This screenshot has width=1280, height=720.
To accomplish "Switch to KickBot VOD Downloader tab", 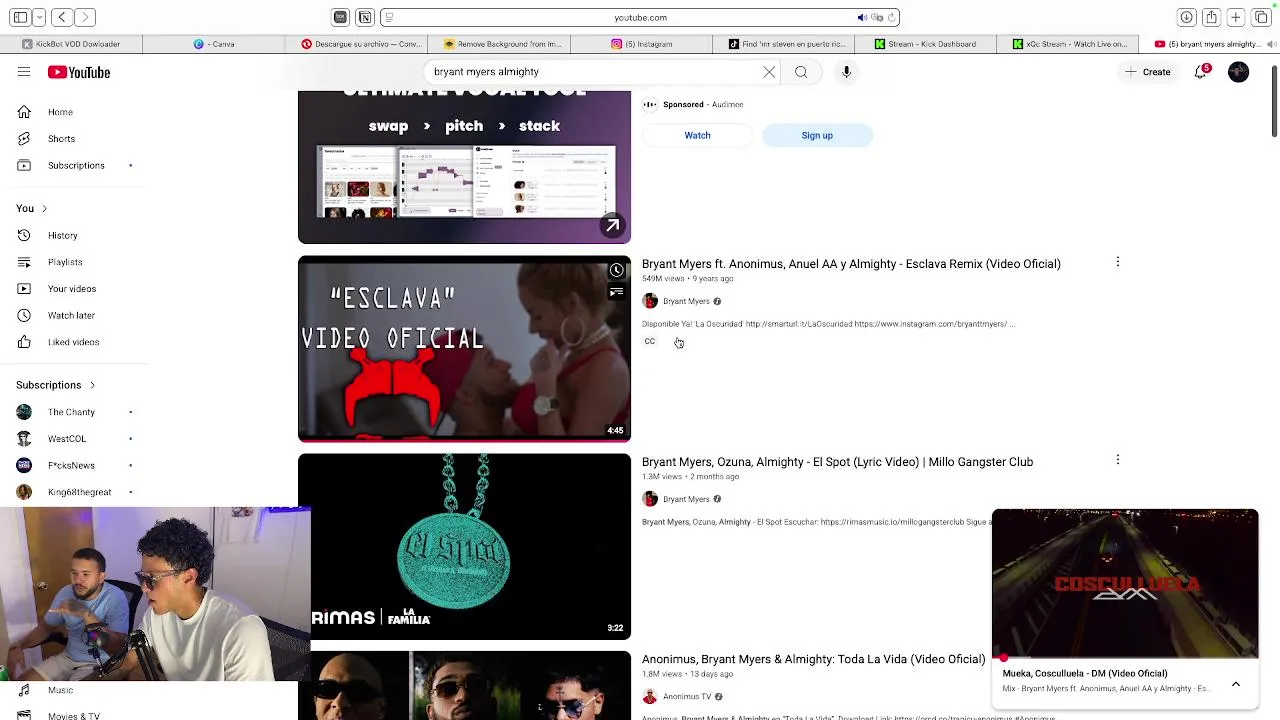I will point(71,44).
